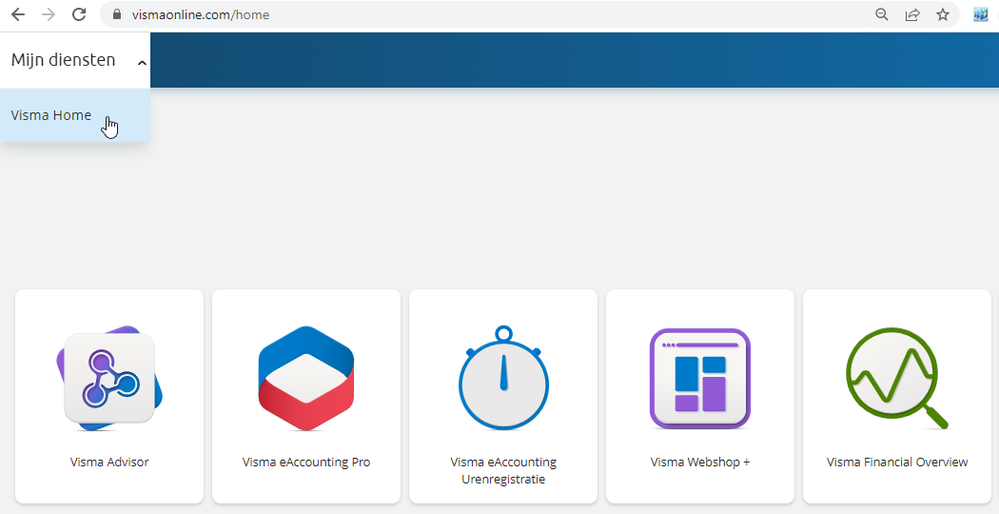Click the Visma eAccounting Pro label
The width and height of the screenshot is (999, 514).
pyautogui.click(x=306, y=462)
